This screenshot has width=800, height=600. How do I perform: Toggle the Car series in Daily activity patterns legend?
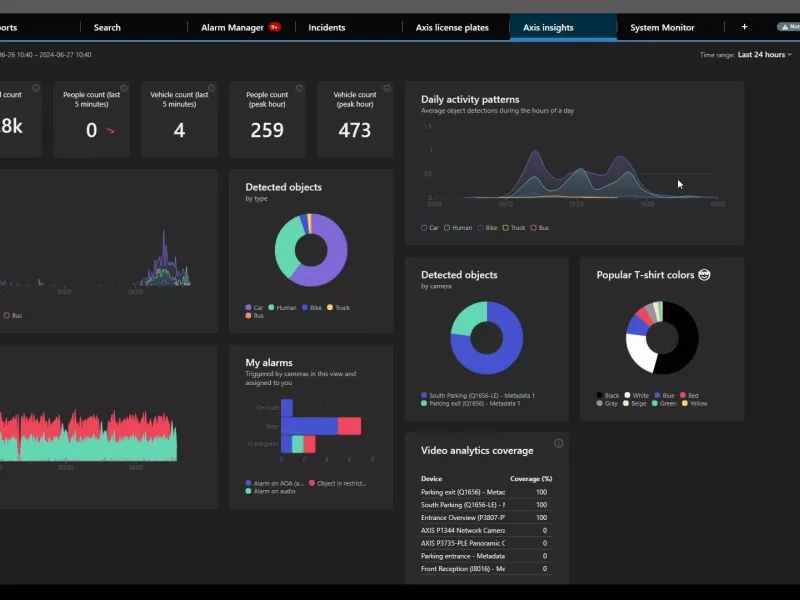click(430, 228)
